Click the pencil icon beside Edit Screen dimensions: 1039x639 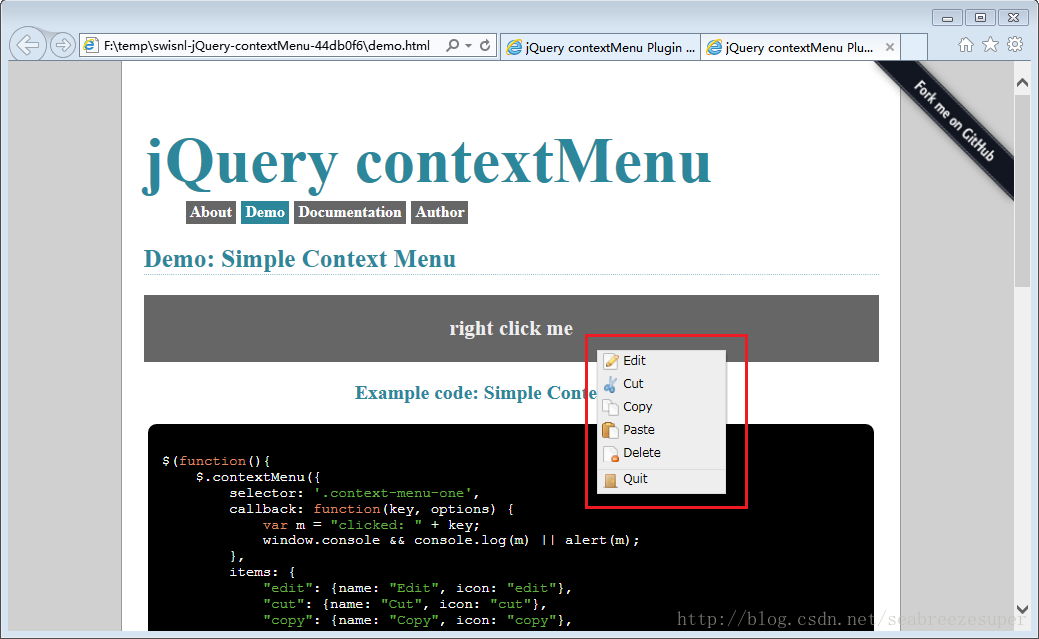click(610, 361)
